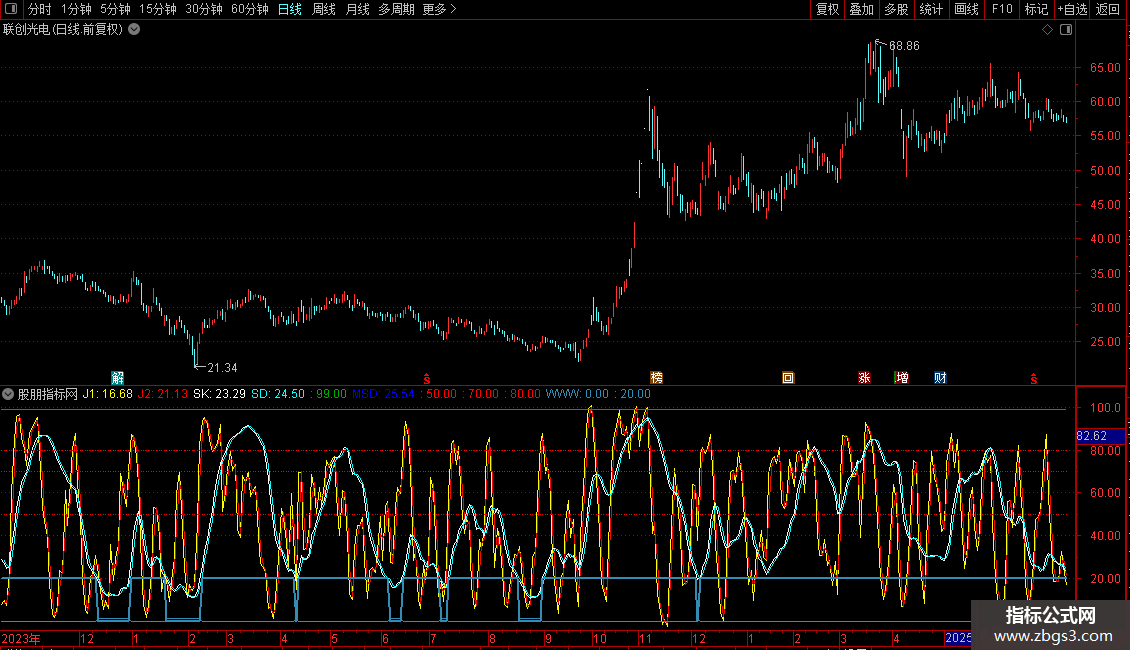The image size is (1130, 650).
Task: Open the 多股 multi-stock view
Action: coord(896,9)
